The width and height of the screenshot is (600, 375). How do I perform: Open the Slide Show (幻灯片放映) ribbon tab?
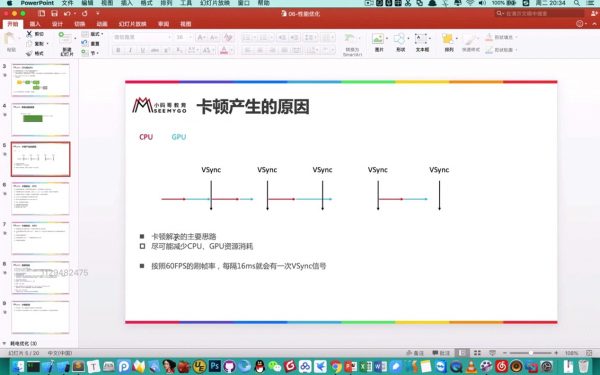tap(132, 24)
